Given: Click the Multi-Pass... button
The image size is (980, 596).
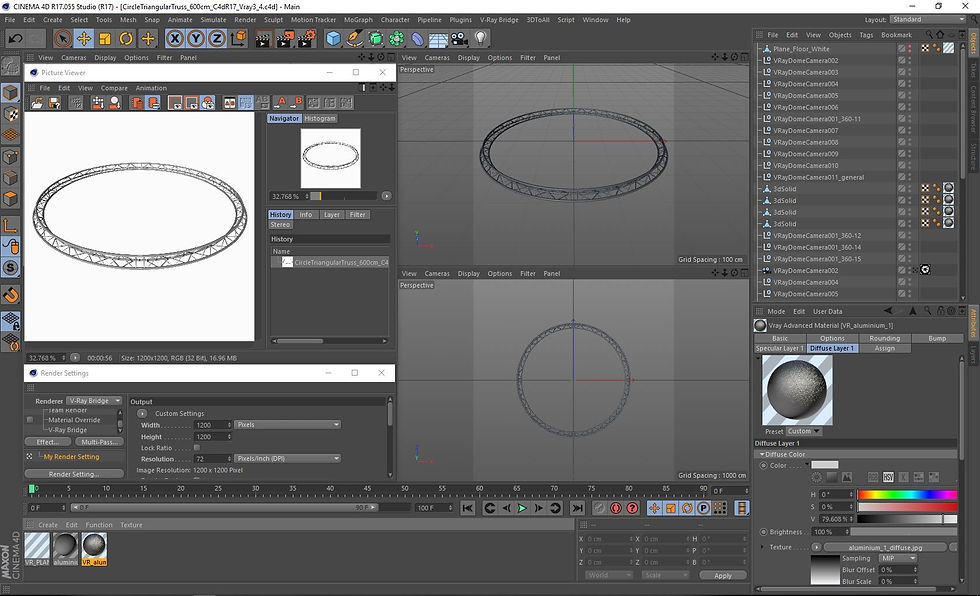Looking at the screenshot, I should pyautogui.click(x=100, y=441).
